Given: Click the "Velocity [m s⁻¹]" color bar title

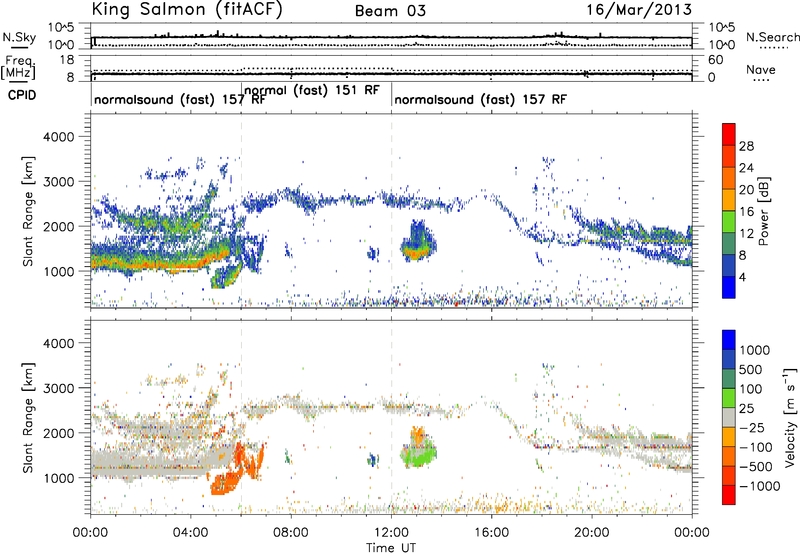Looking at the screenshot, I should point(790,417).
